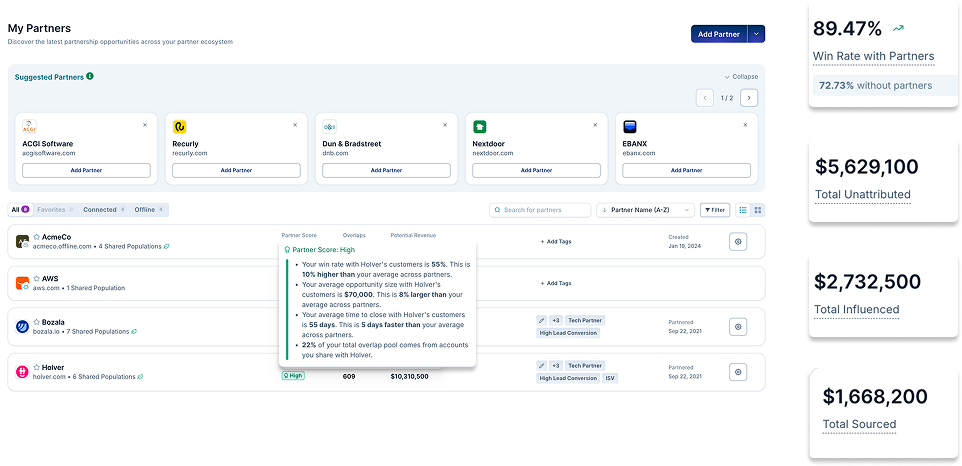Go to previous suggested partners page
Viewport: 962px width, 466px height.
coord(704,97)
